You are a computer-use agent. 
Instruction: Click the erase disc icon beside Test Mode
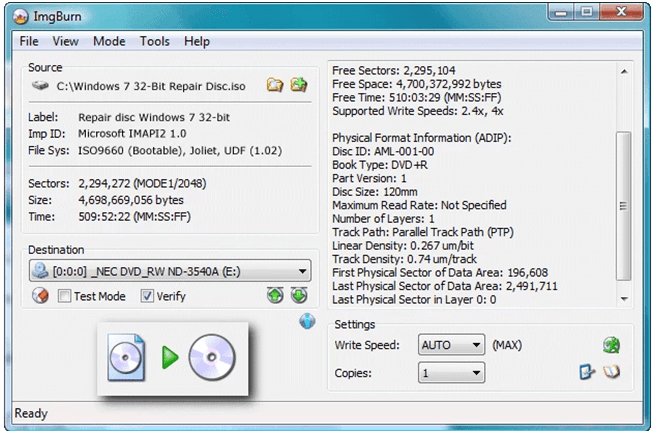tap(41, 296)
